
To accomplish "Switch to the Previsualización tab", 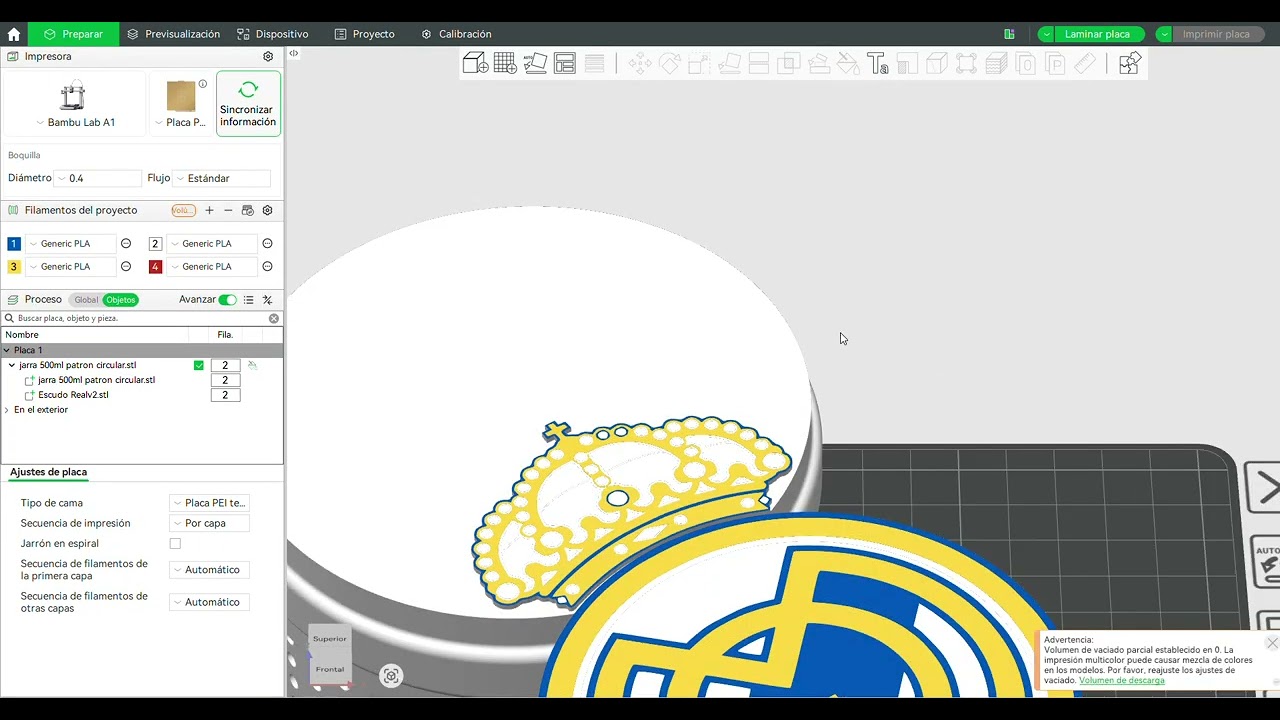I will tap(174, 34).
